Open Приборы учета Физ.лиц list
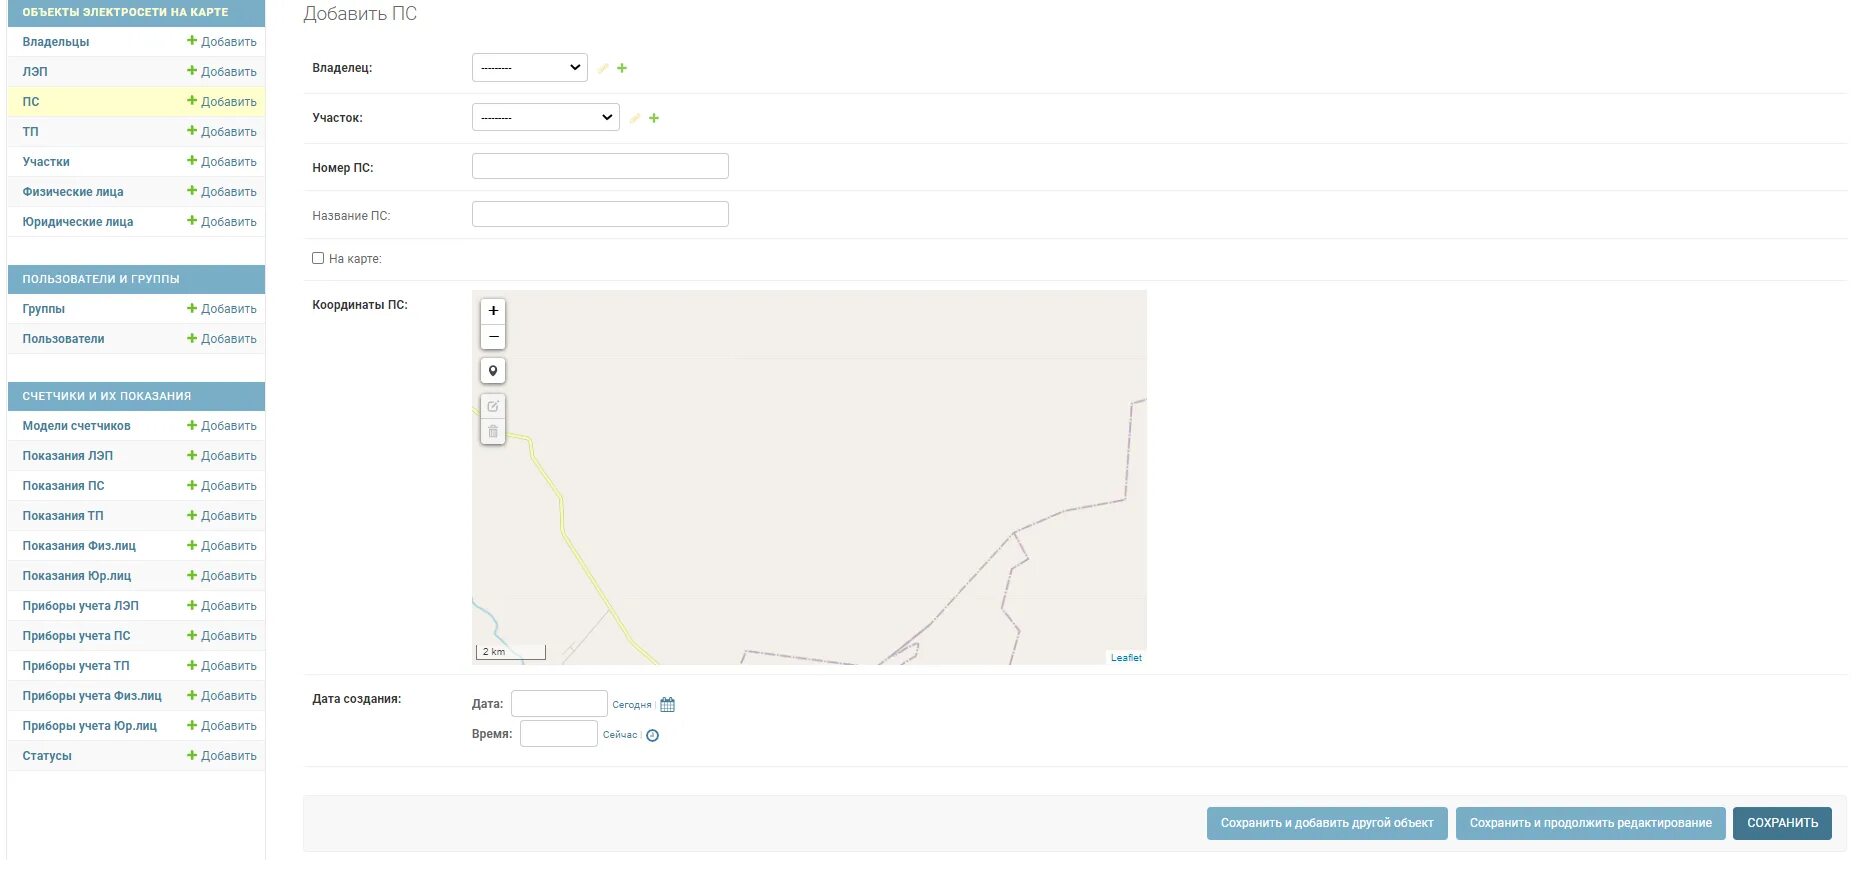This screenshot has width=1861, height=882. point(92,696)
